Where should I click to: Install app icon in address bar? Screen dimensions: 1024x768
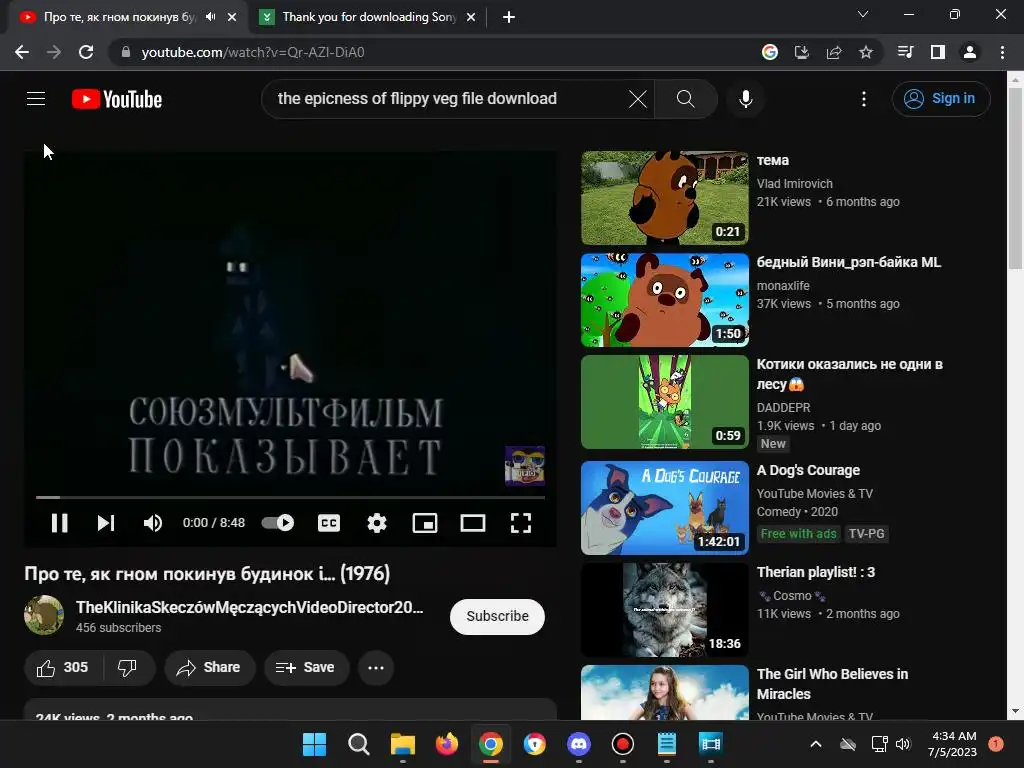[x=801, y=52]
